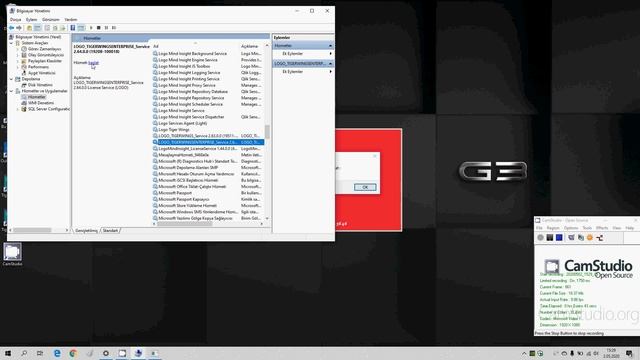Image resolution: width=640 pixels, height=360 pixels.
Task: Open CamStudio Effects menu
Action: (x=602, y=228)
